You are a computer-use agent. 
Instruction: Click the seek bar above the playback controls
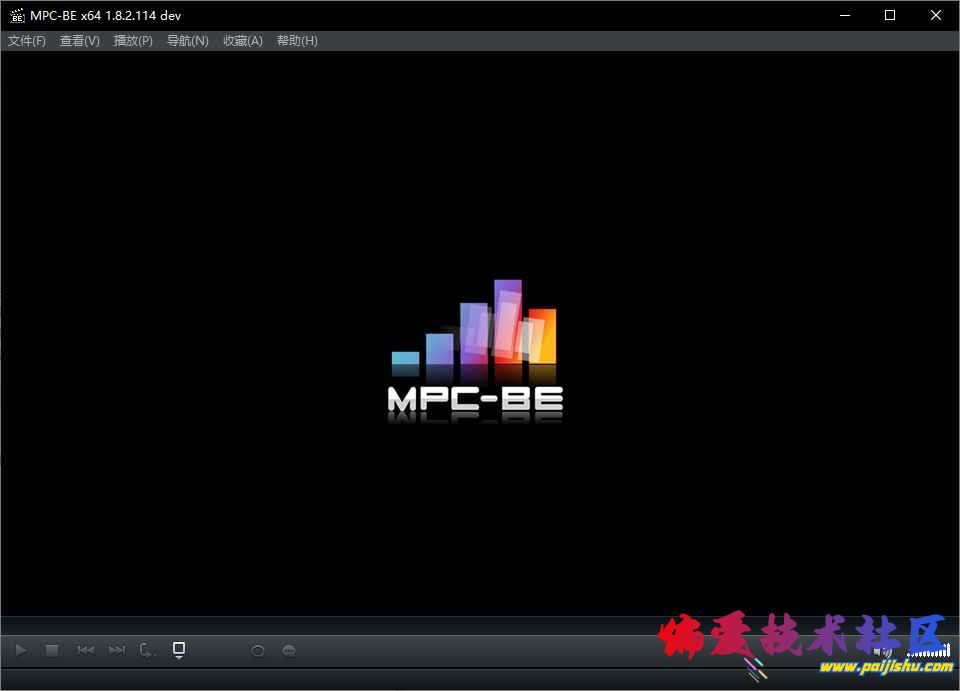(x=480, y=625)
